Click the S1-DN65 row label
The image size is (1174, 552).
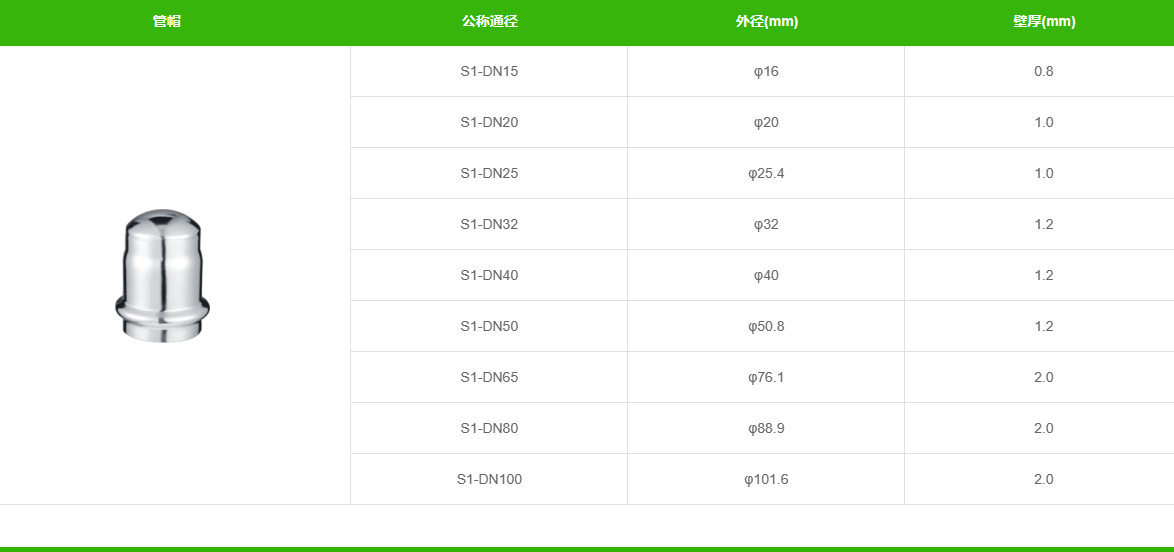489,377
